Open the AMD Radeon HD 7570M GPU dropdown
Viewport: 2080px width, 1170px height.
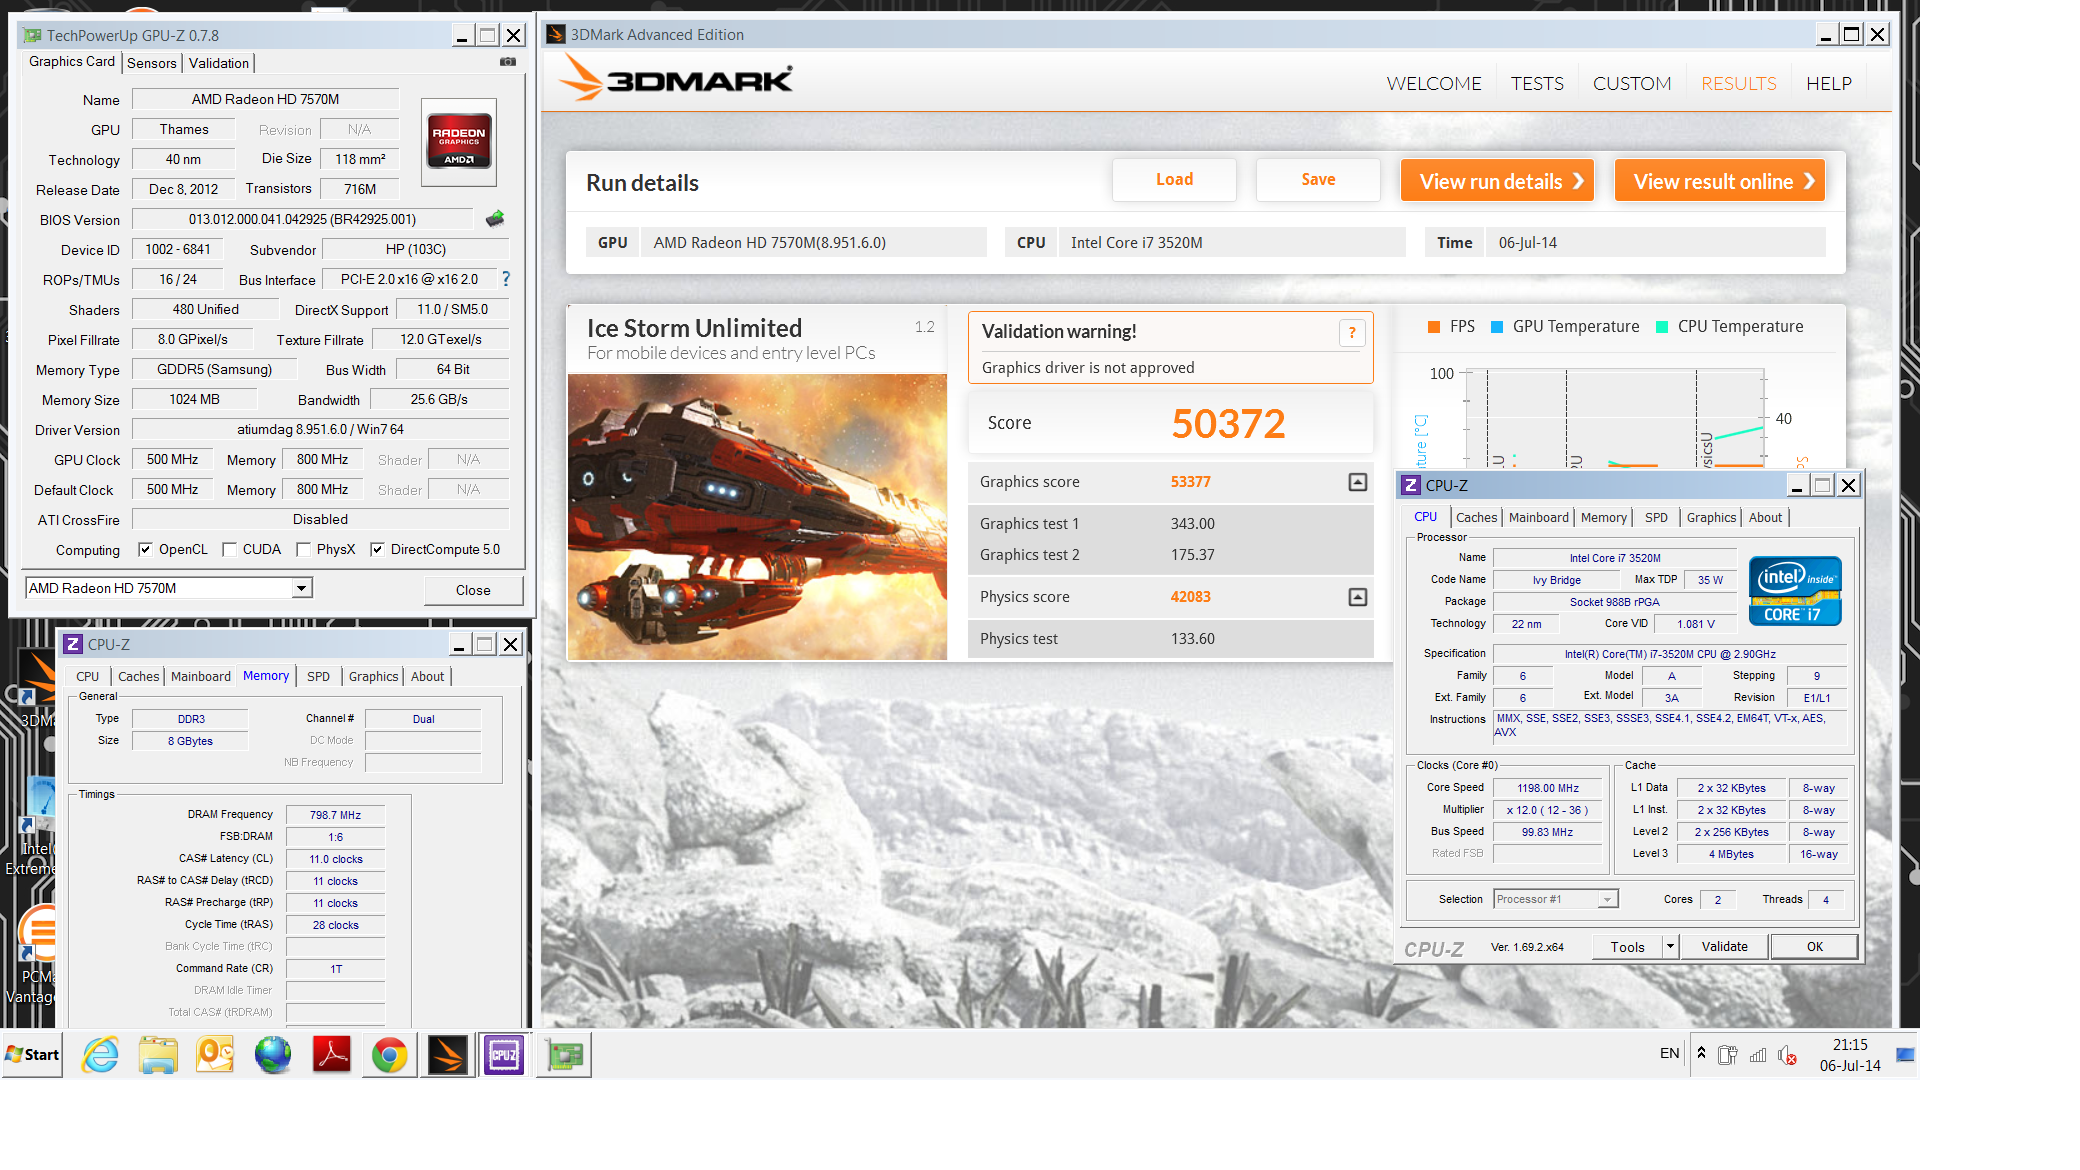(301, 588)
